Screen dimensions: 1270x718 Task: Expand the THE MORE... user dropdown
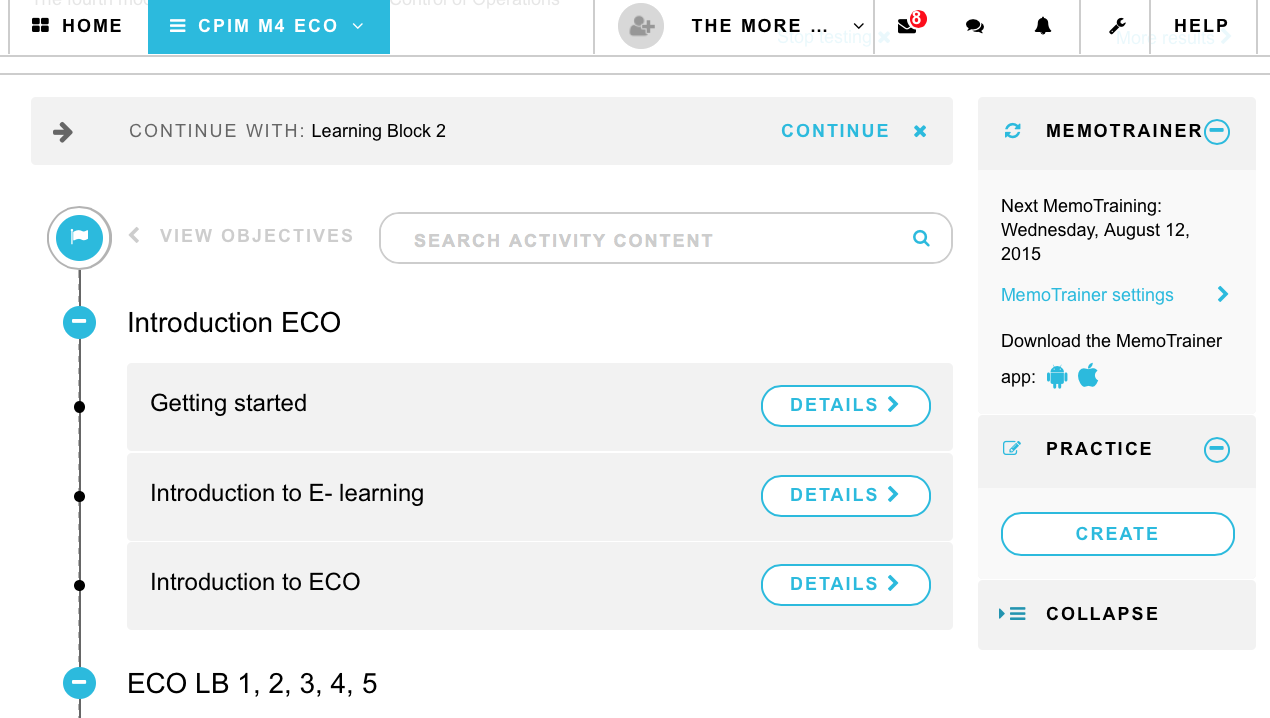(778, 26)
